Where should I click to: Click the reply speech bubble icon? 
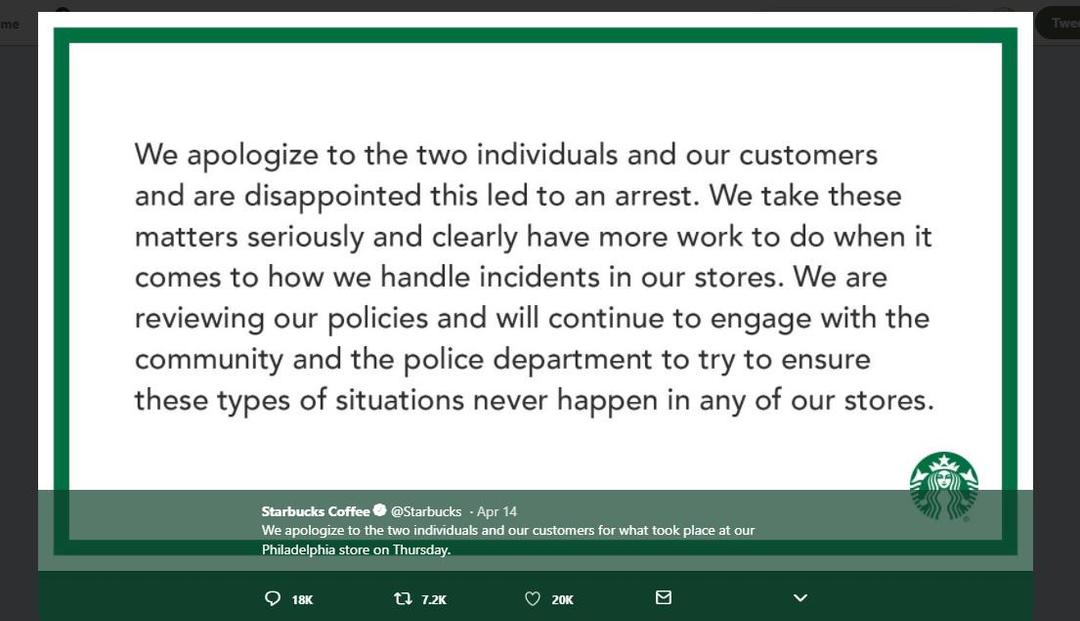click(273, 598)
